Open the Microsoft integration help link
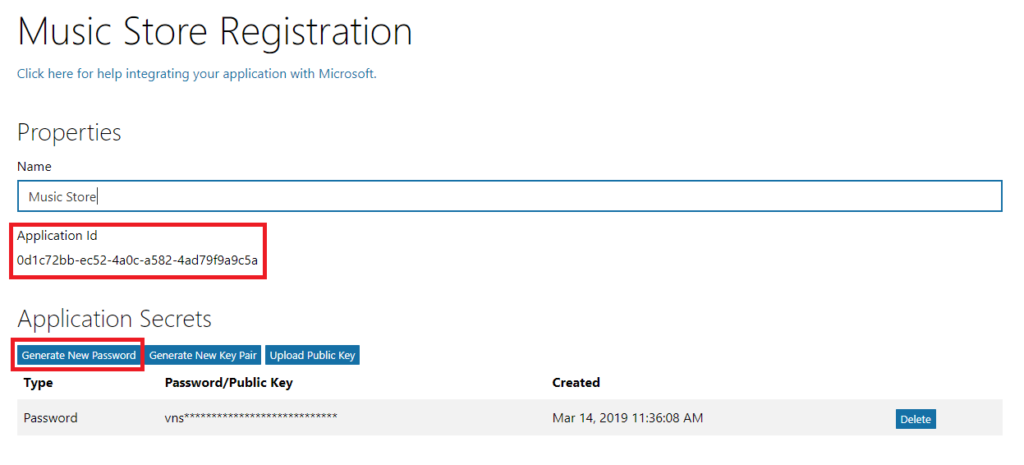Viewport: 1024px width, 465px height. [197, 74]
